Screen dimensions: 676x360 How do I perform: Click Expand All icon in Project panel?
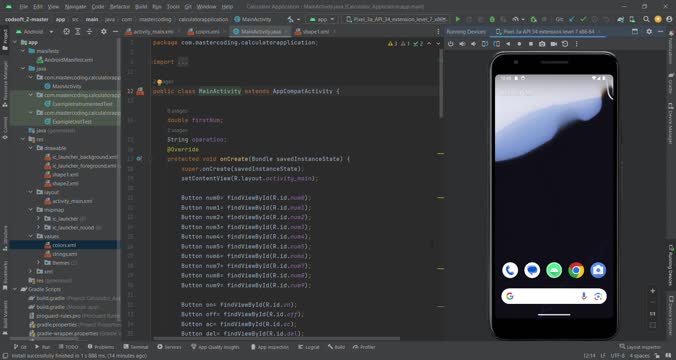(x=78, y=31)
